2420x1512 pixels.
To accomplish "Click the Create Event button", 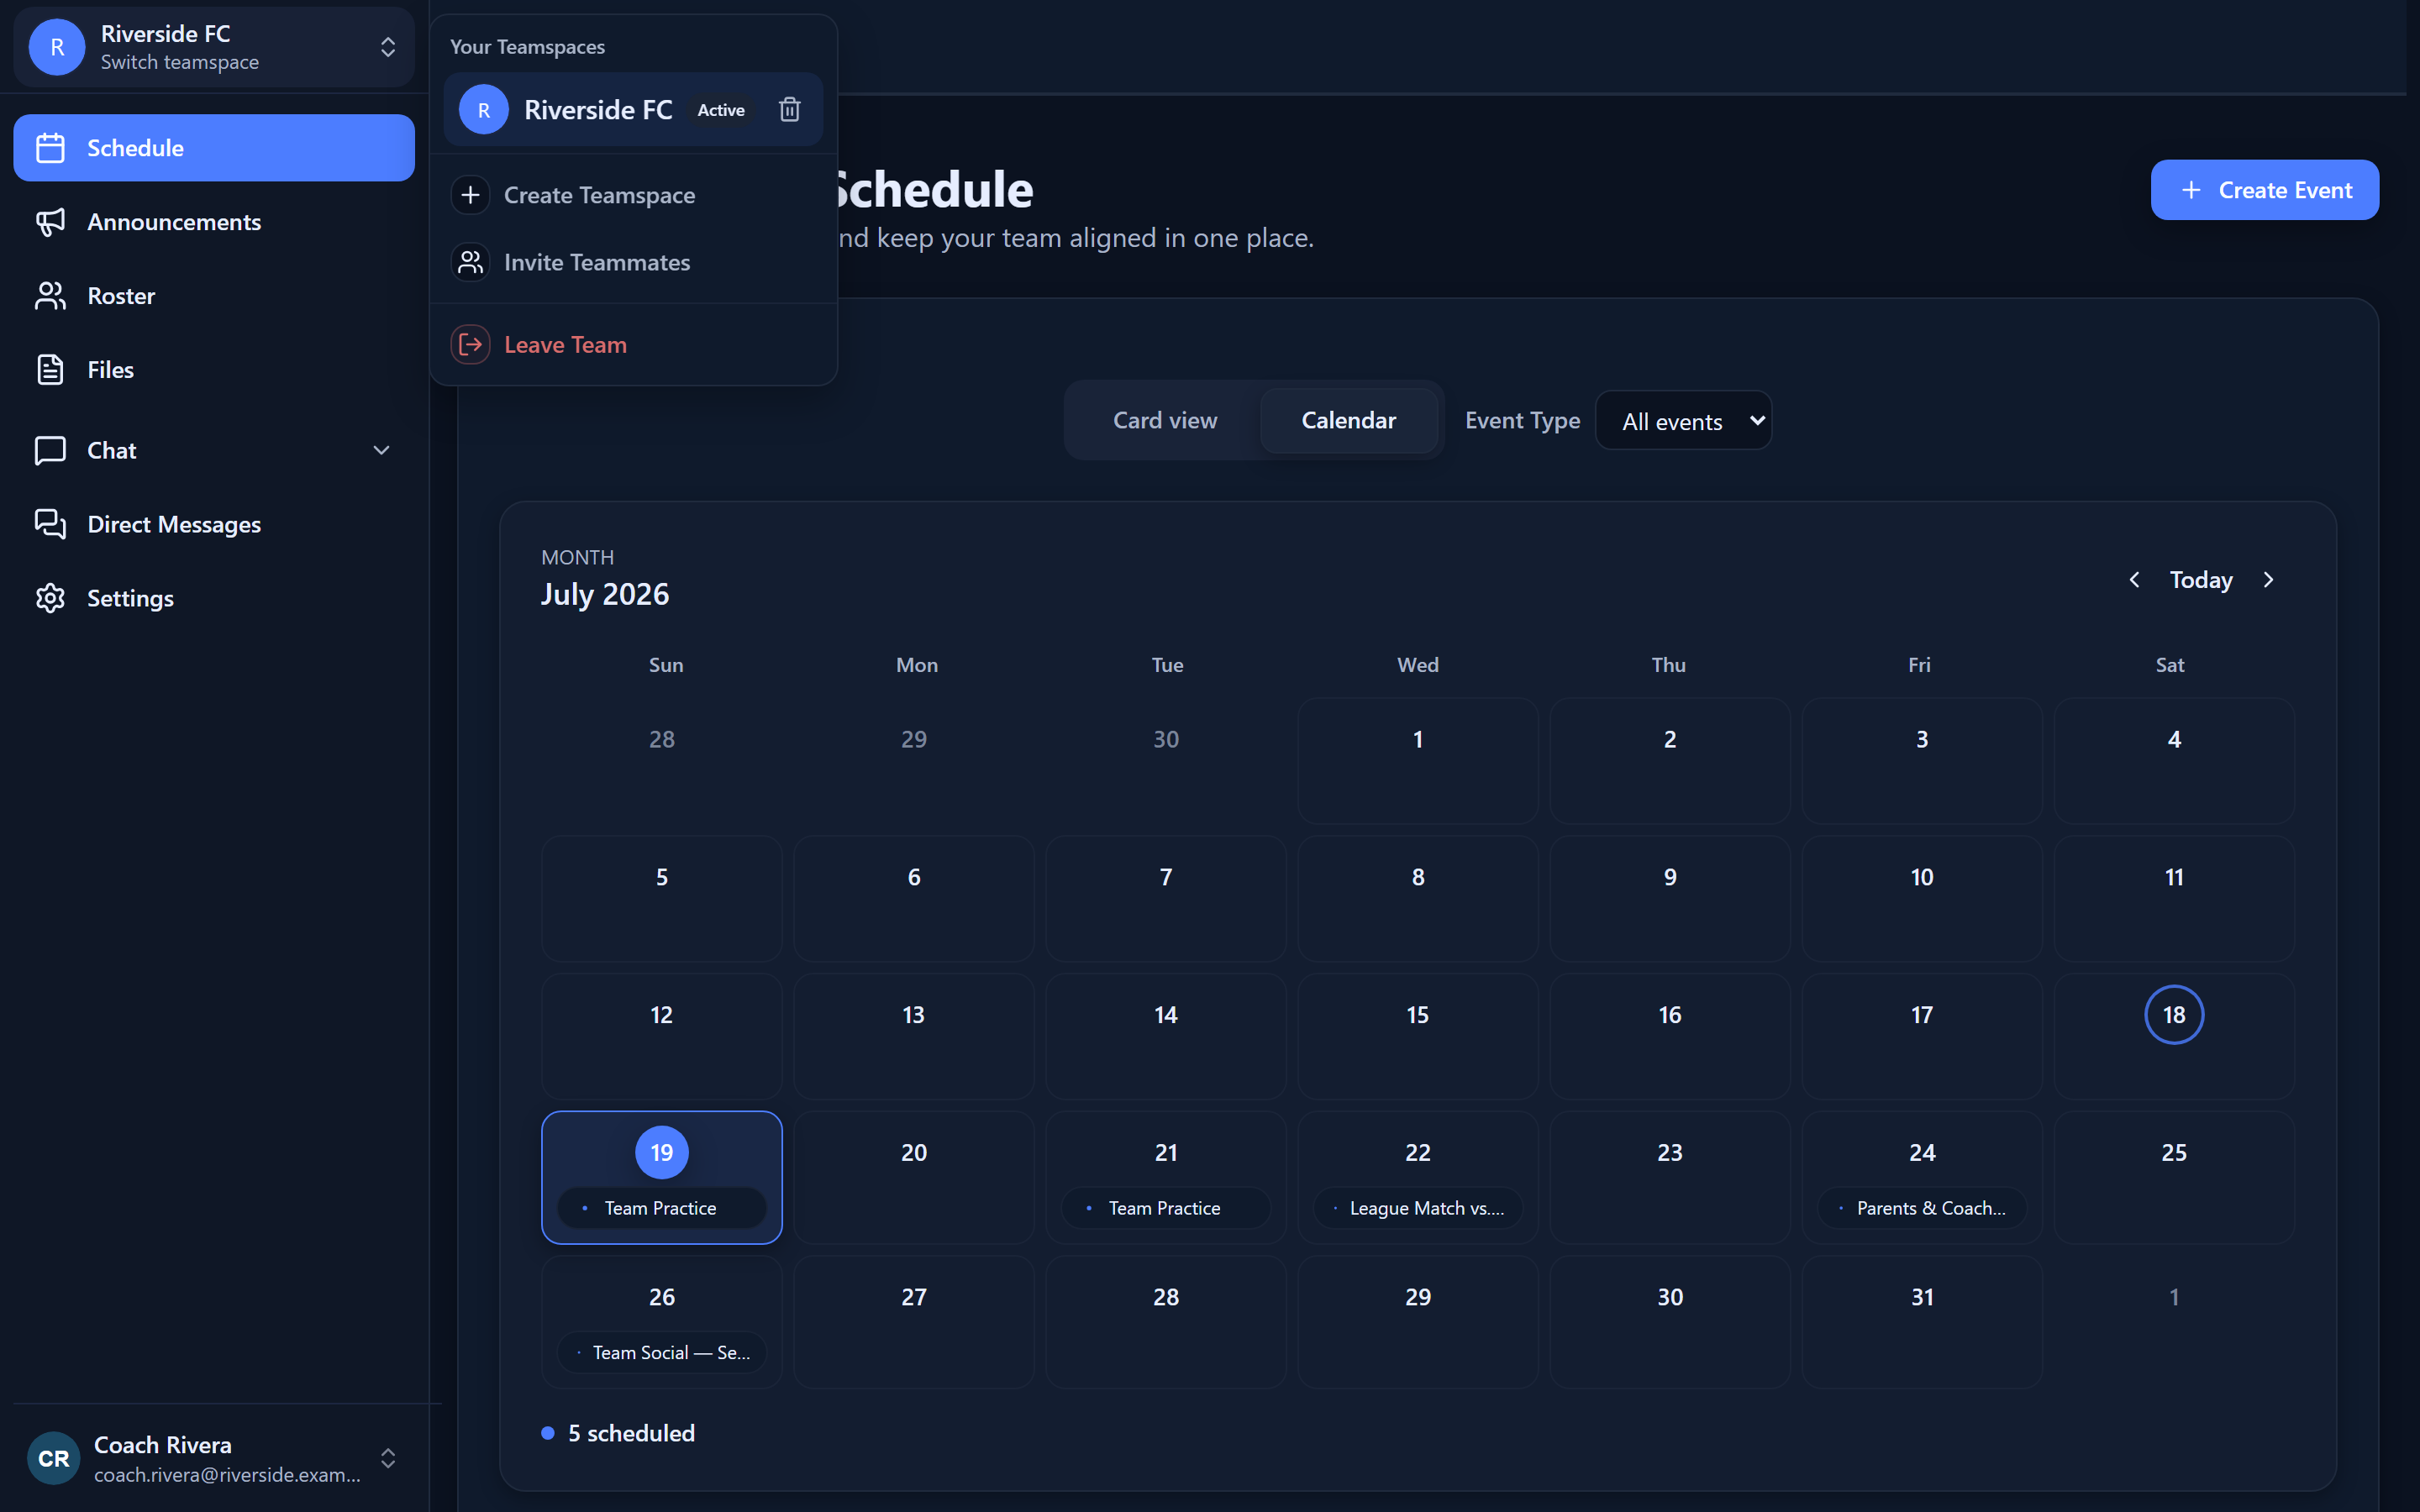I will coord(2264,190).
